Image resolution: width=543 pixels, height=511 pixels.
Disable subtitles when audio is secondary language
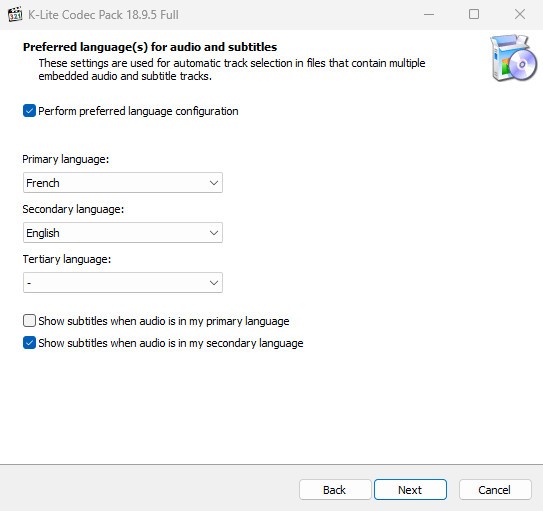[29, 343]
